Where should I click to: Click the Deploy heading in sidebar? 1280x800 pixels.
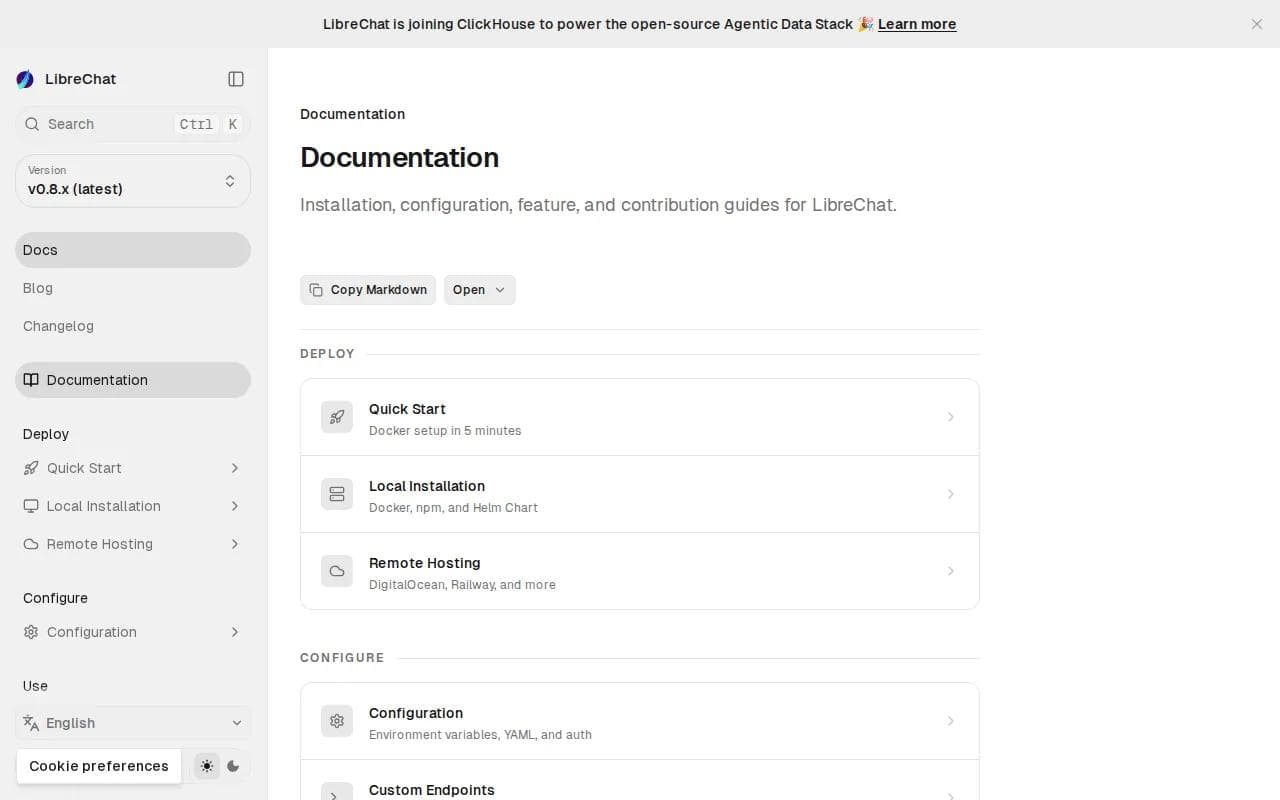point(46,434)
